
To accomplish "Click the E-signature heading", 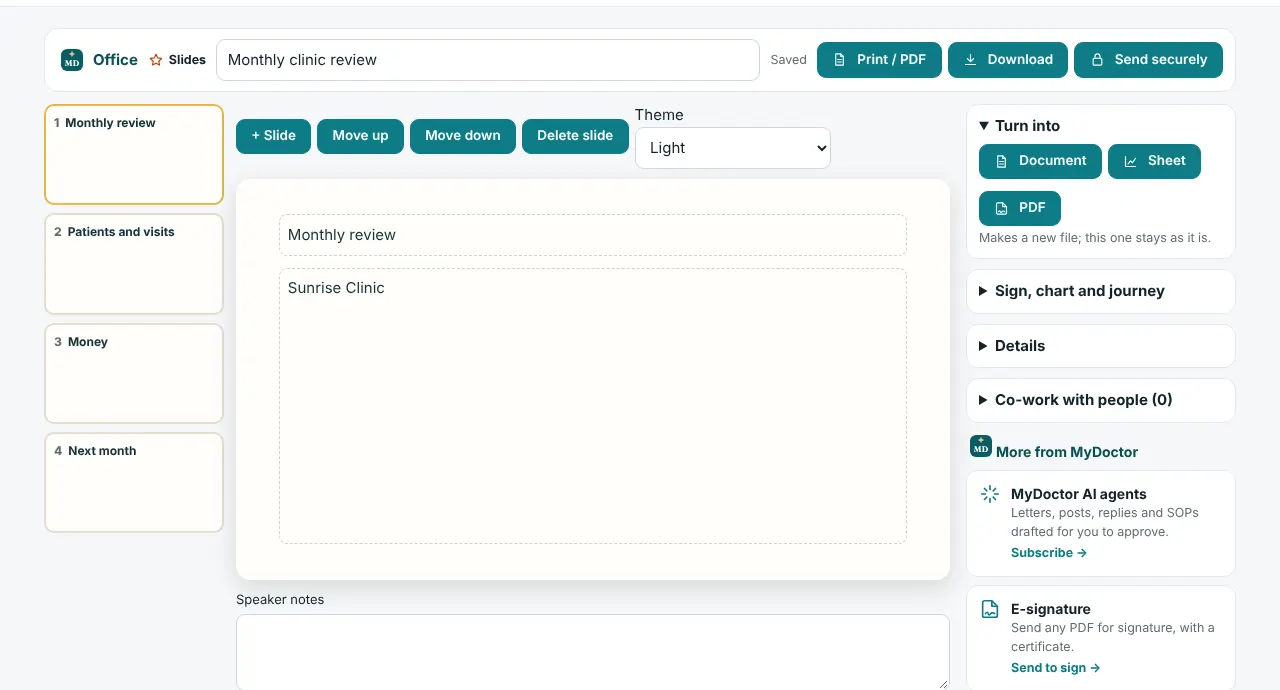I will coord(1051,609).
